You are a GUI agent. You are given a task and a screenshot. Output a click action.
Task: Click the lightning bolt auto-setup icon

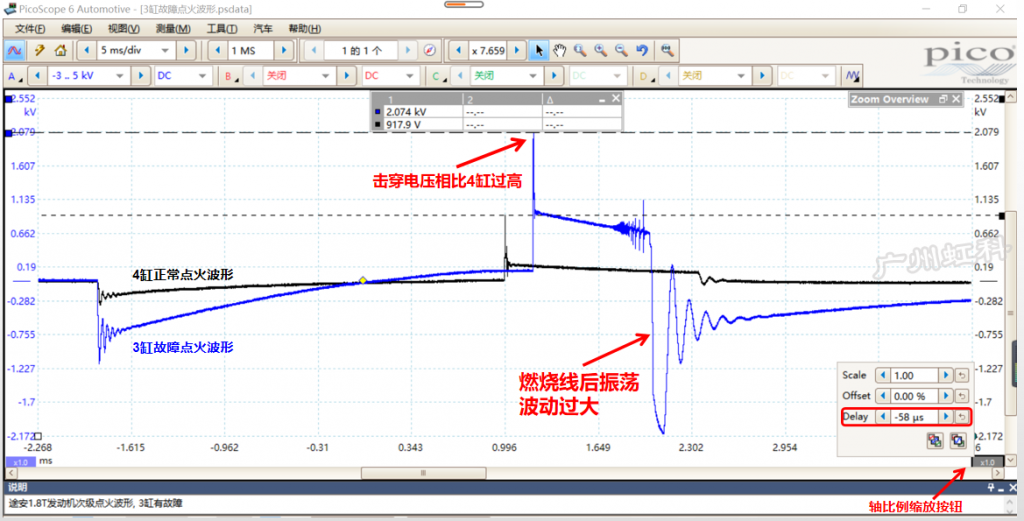[x=39, y=50]
